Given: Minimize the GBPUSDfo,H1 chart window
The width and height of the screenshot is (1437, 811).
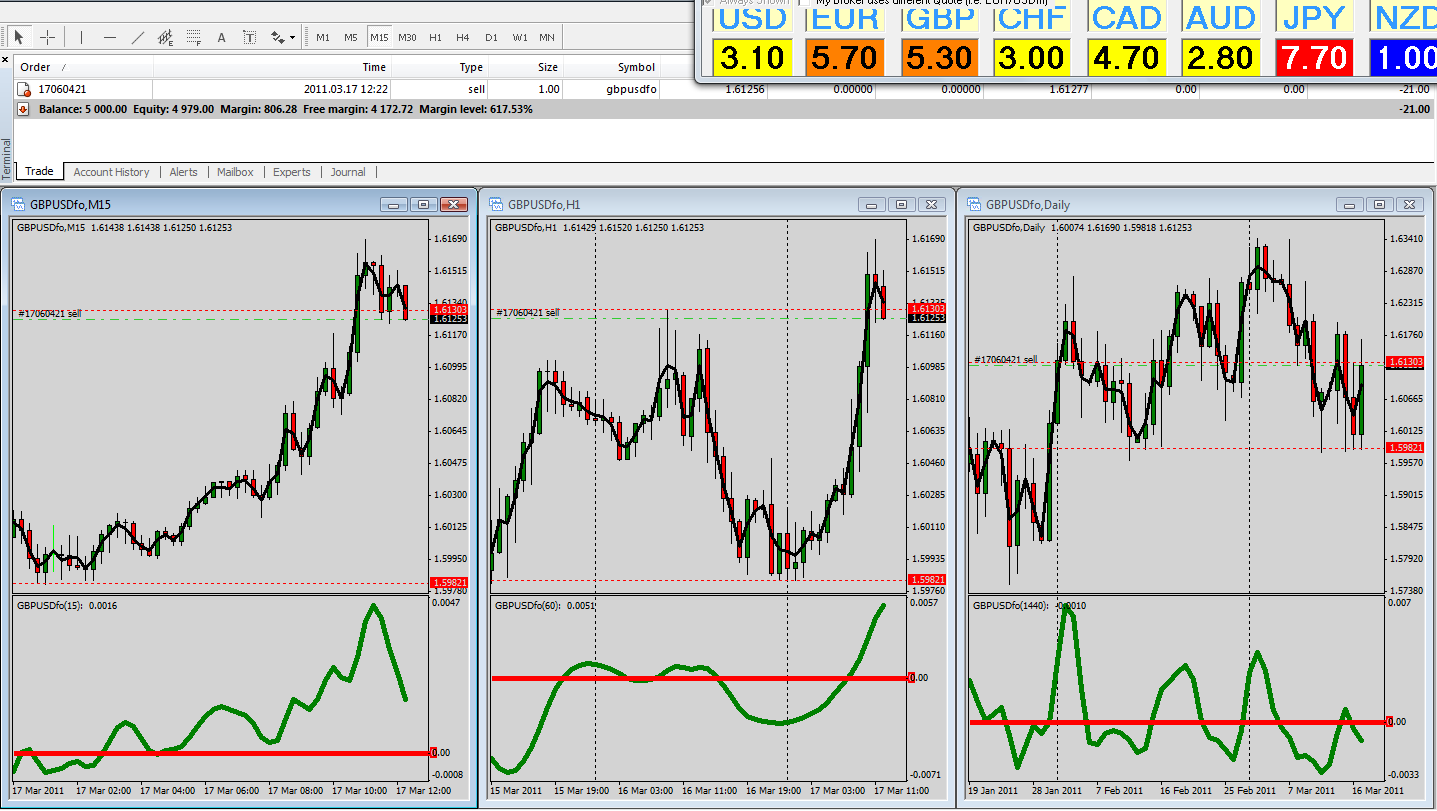Looking at the screenshot, I should coord(871,204).
